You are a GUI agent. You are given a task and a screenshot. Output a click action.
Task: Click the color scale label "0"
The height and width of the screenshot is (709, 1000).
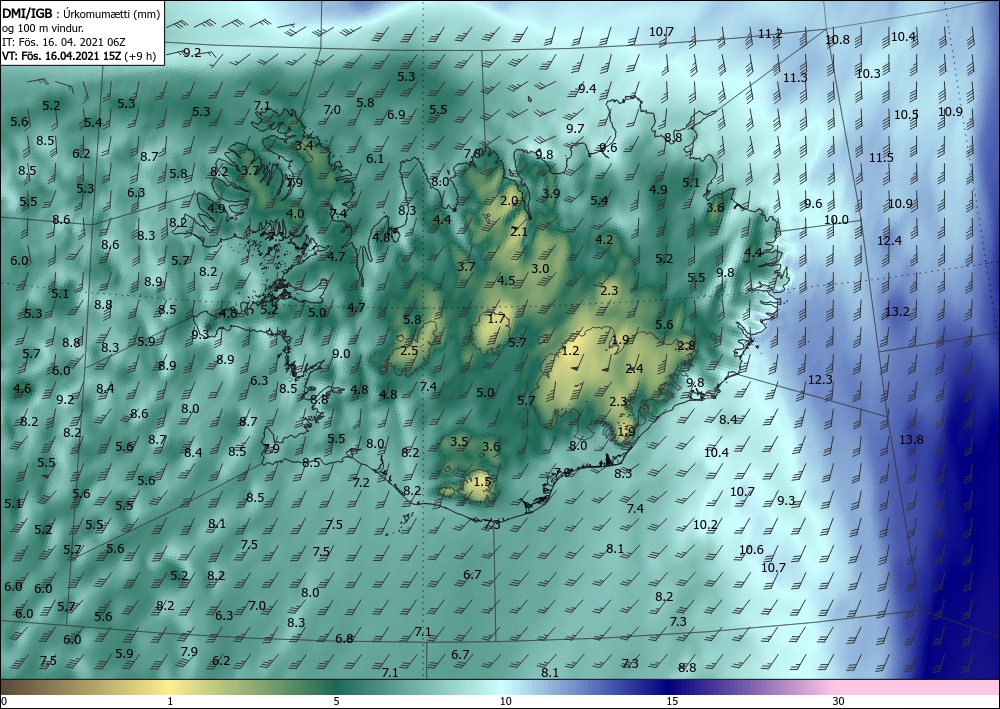click(x=3, y=702)
